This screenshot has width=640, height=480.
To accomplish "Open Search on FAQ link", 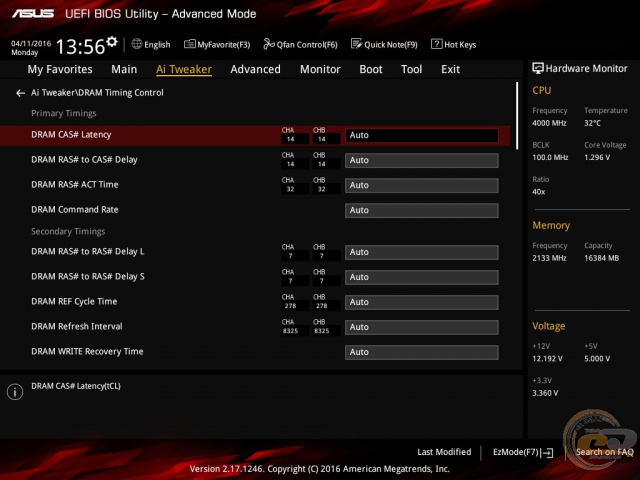I will 604,452.
